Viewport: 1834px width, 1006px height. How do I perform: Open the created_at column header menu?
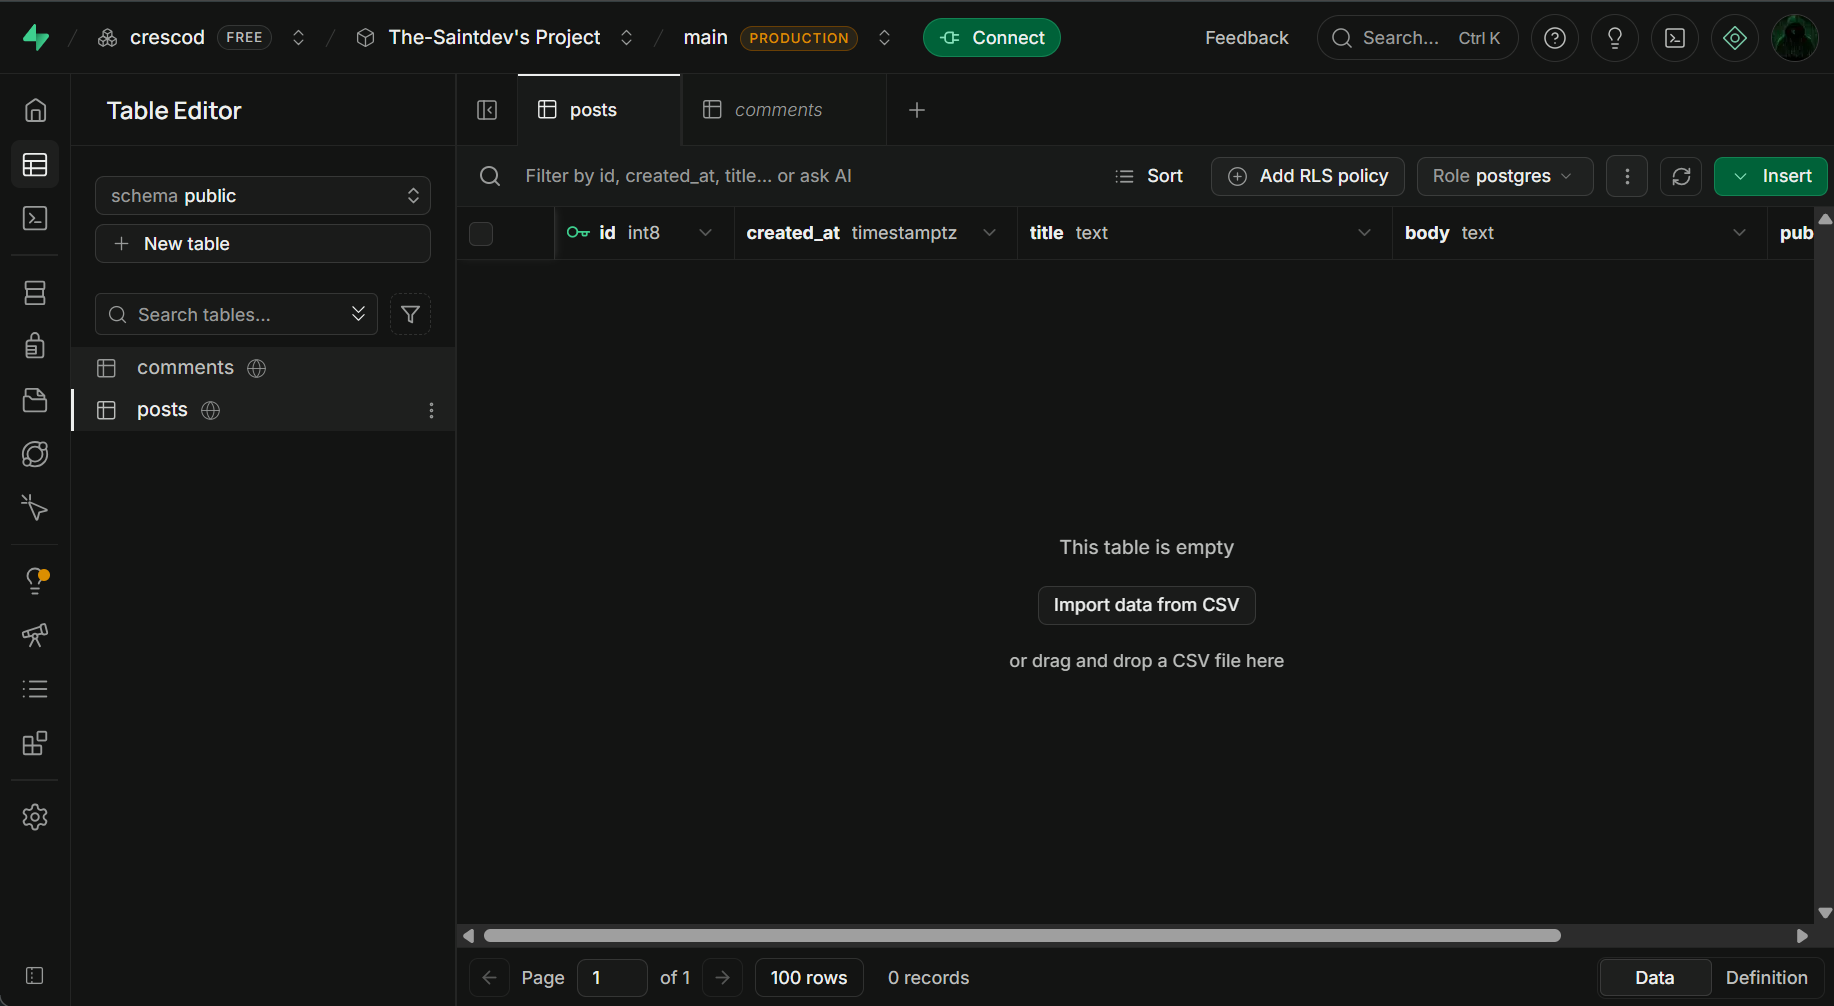click(989, 233)
